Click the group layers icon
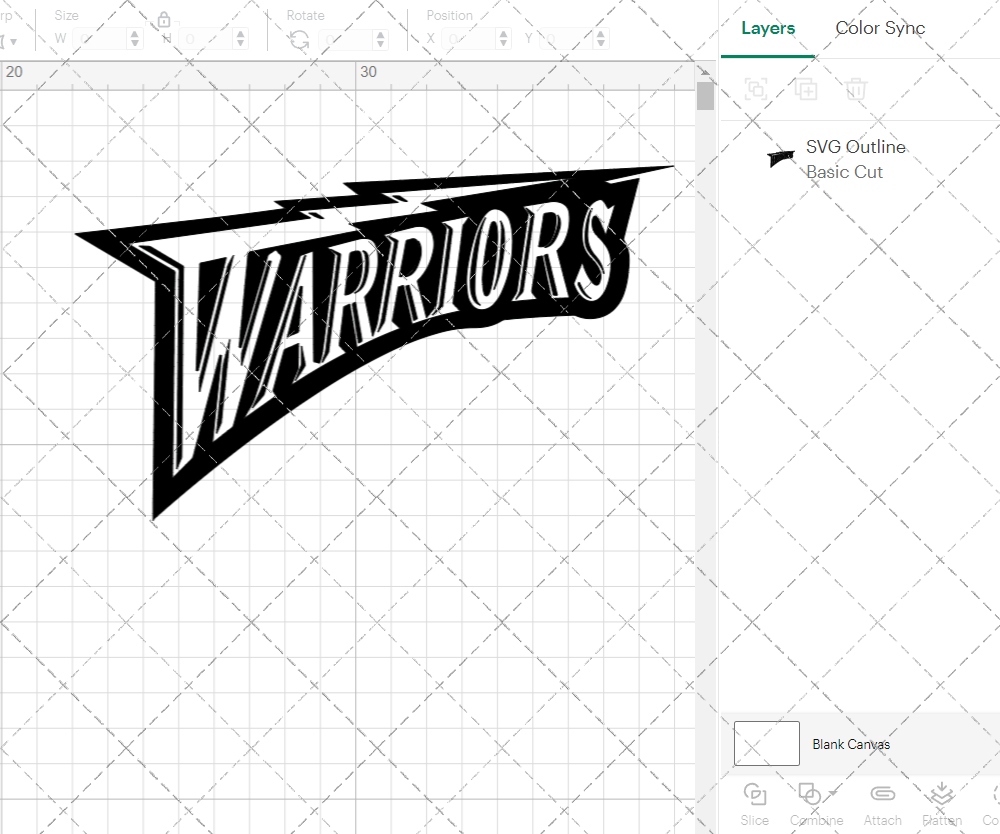Screen dimensions: 1000x834 [x=757, y=89]
